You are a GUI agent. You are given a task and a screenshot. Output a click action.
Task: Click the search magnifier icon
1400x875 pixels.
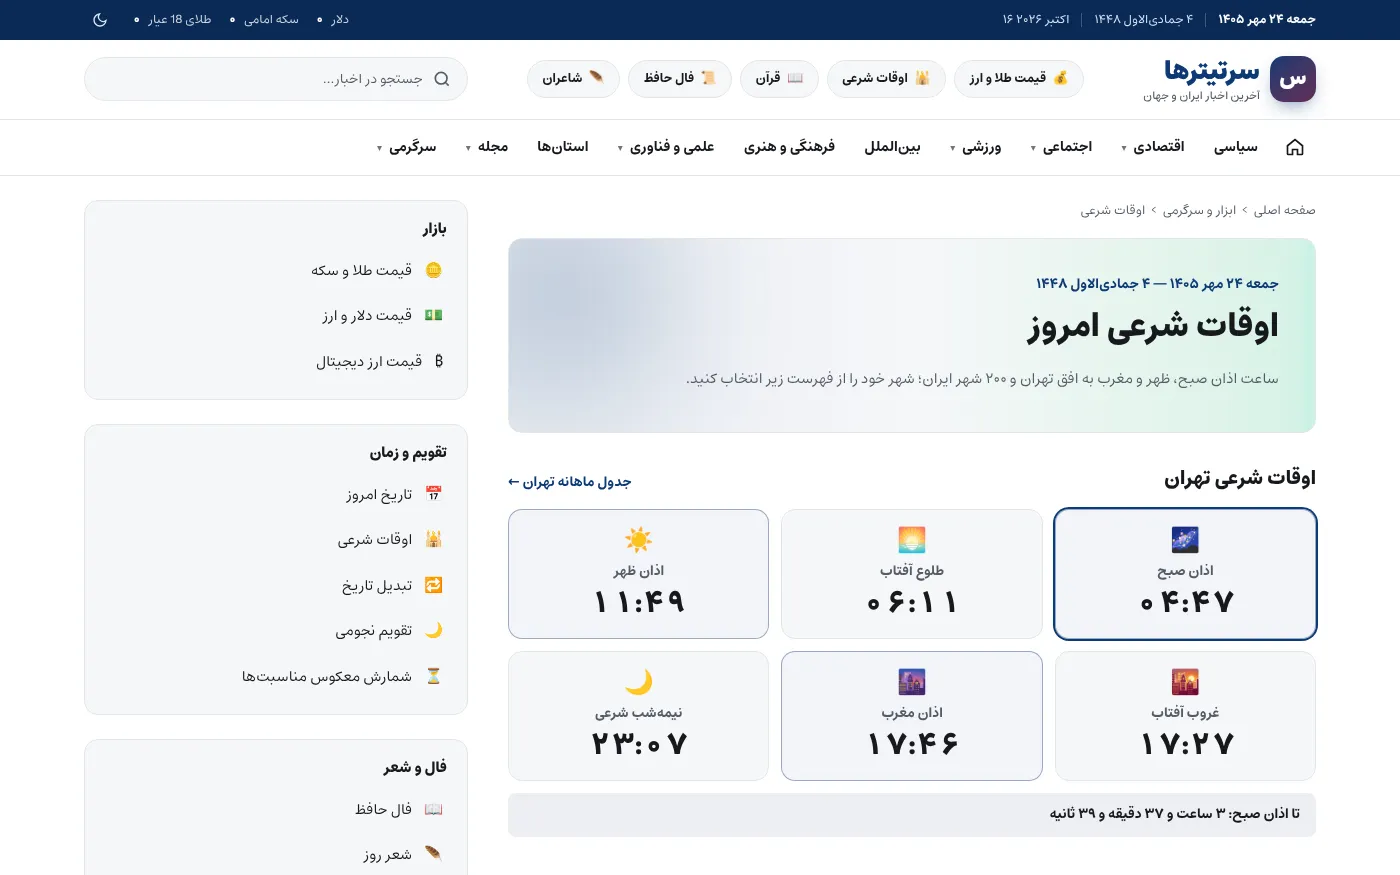point(442,79)
